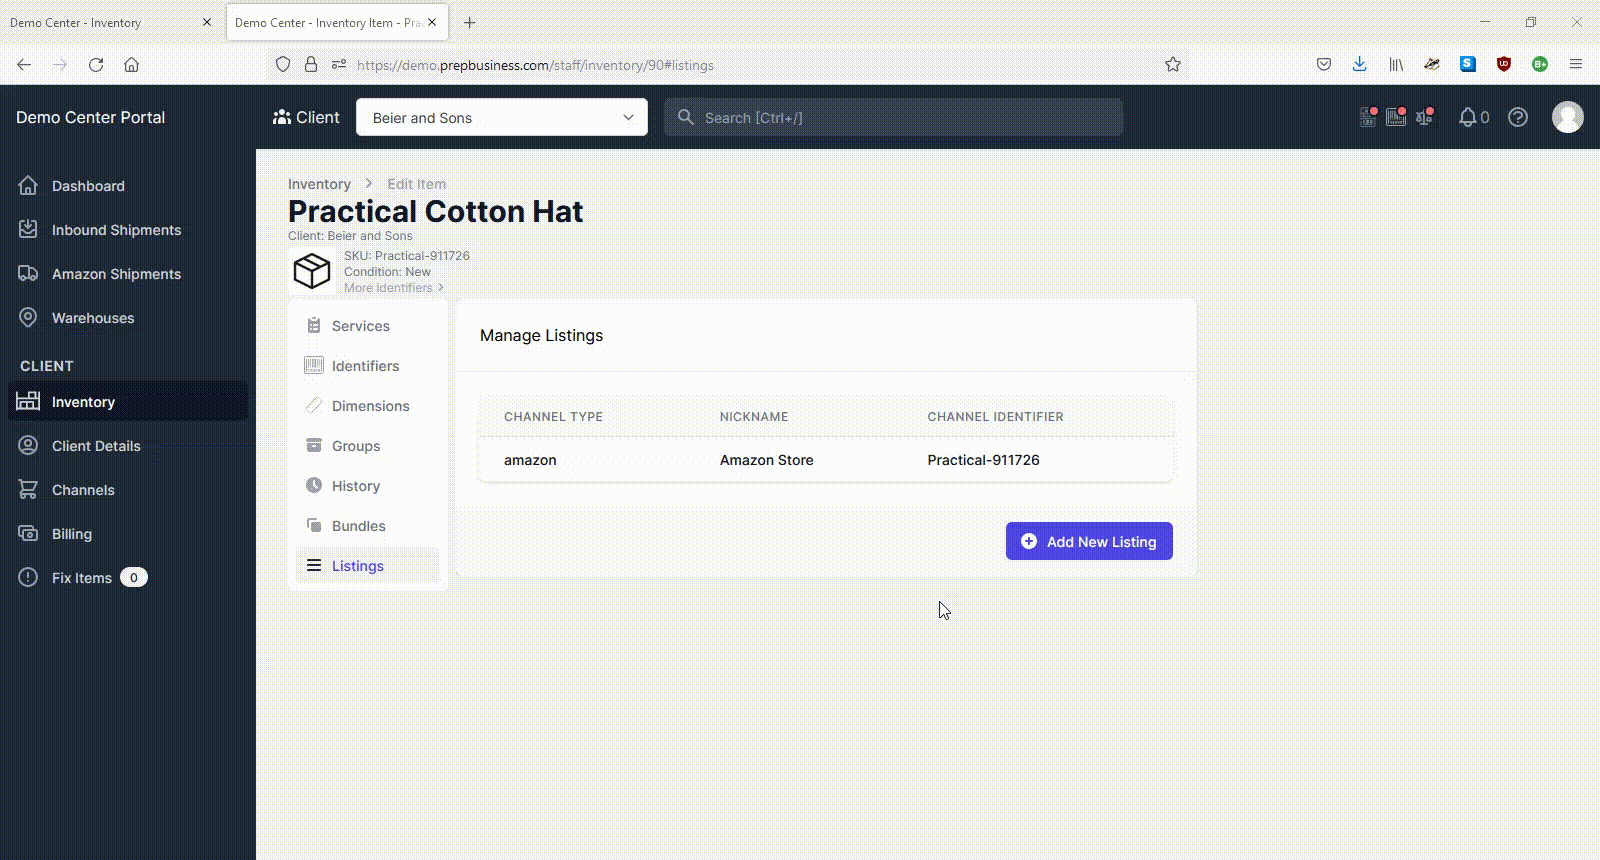The height and width of the screenshot is (860, 1600).
Task: Open the Dashboard home icon in sidebar
Action: pyautogui.click(x=28, y=185)
